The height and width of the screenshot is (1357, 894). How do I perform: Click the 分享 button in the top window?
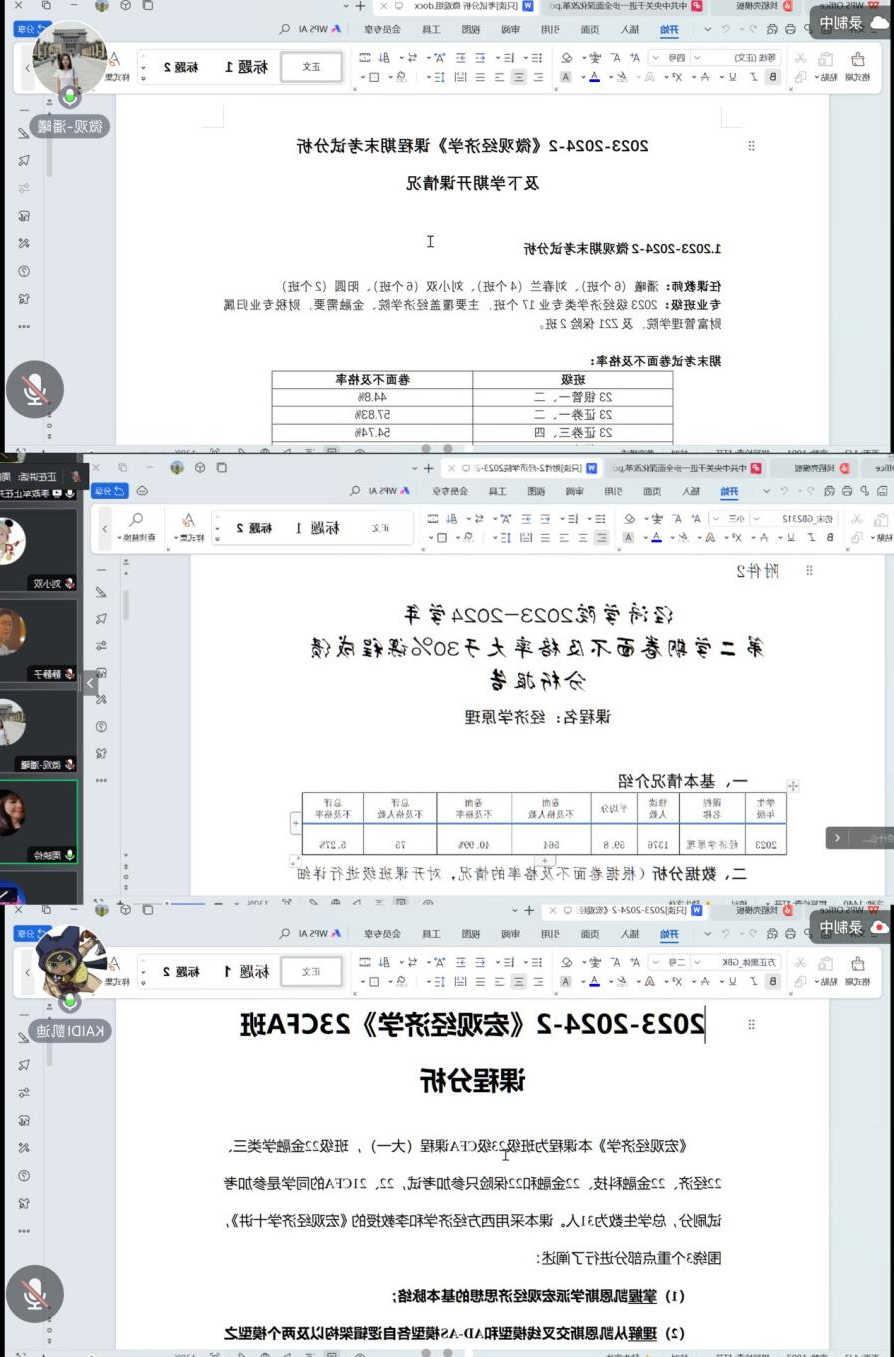coord(33,30)
